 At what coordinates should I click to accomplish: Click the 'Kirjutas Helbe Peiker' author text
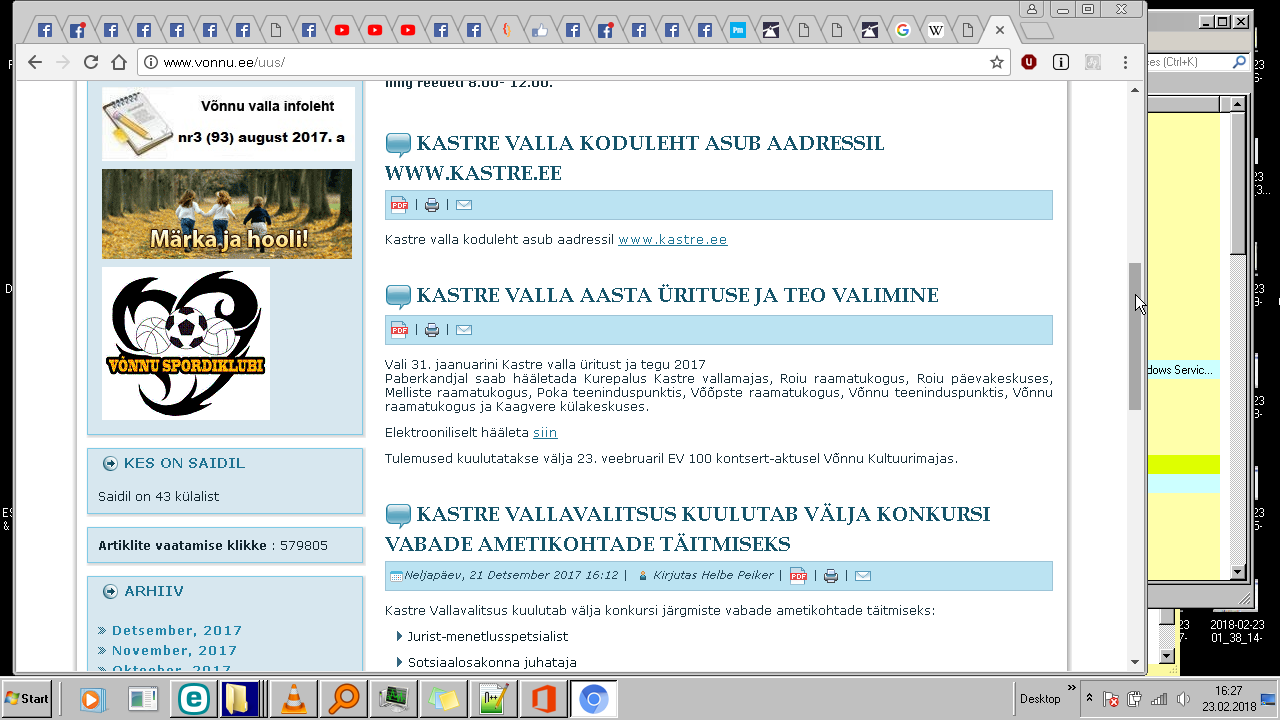(713, 576)
